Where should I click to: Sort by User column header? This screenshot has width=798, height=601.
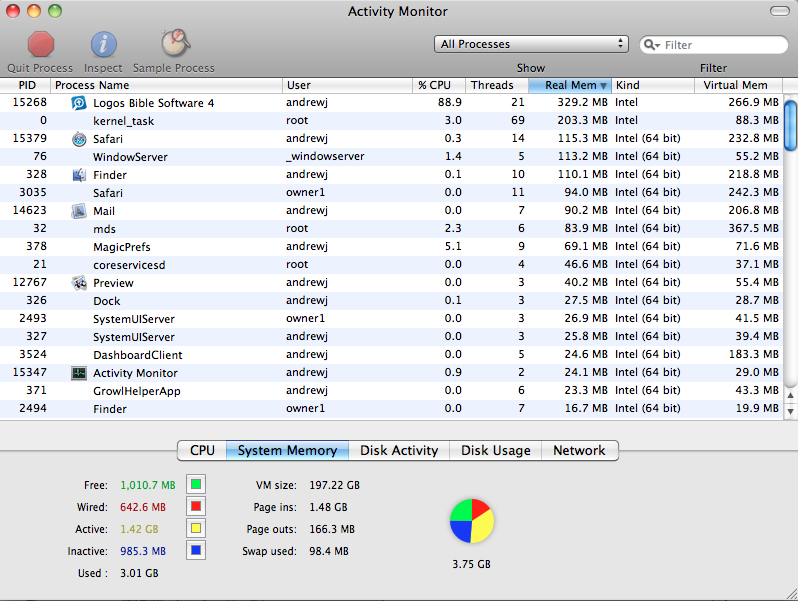click(x=347, y=85)
